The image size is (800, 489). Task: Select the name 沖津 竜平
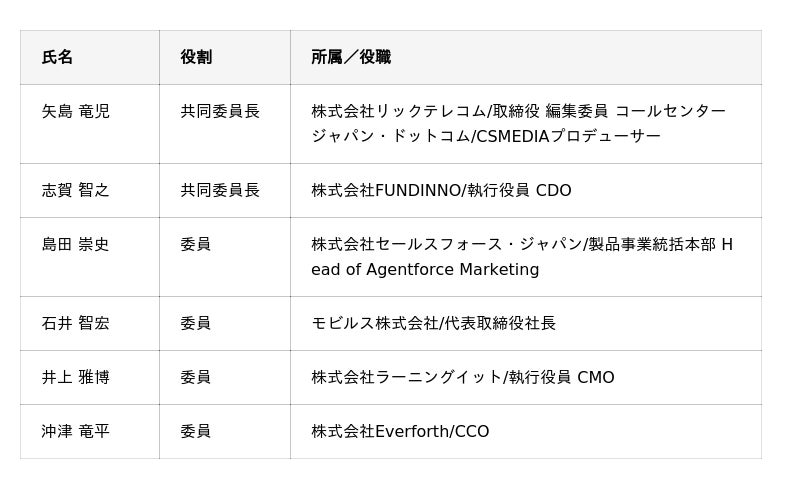click(x=76, y=431)
